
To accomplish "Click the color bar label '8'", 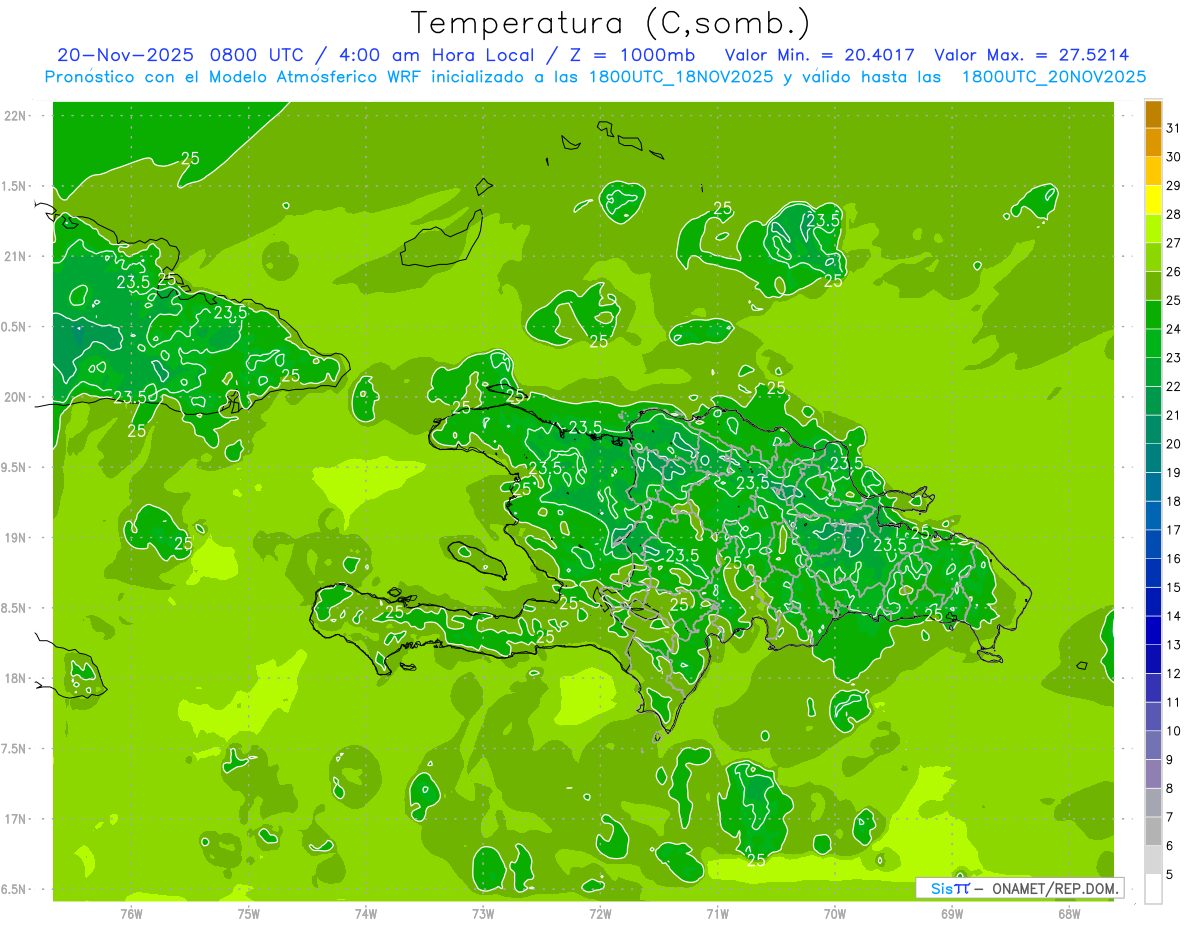I will click(x=1170, y=789).
